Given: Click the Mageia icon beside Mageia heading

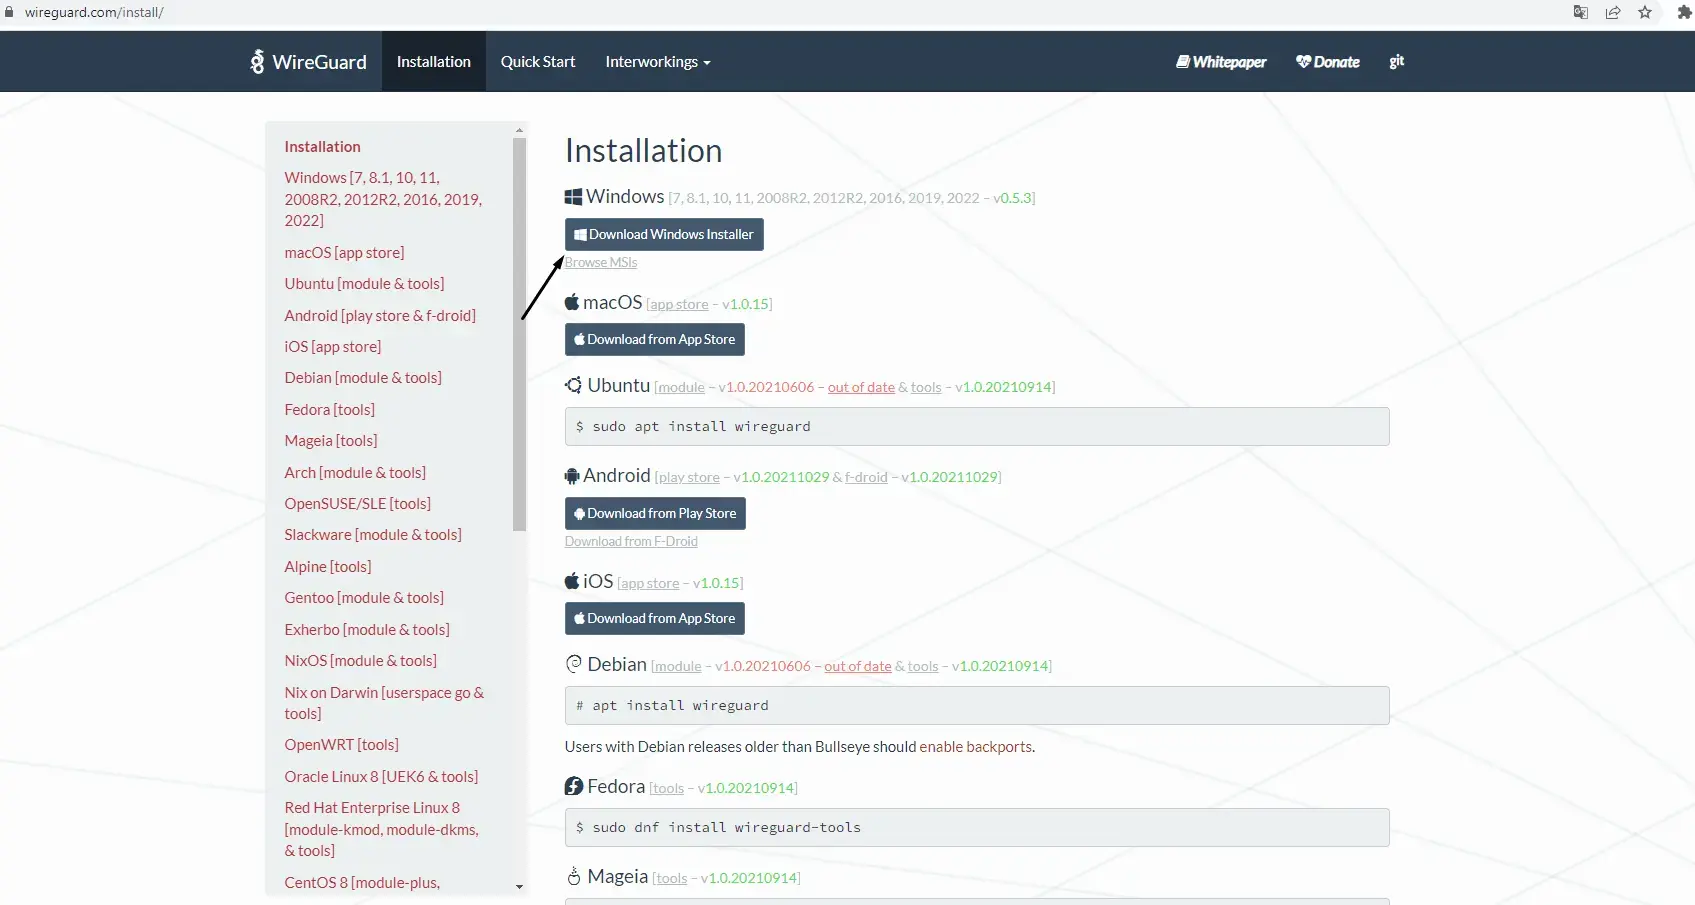Looking at the screenshot, I should point(574,876).
